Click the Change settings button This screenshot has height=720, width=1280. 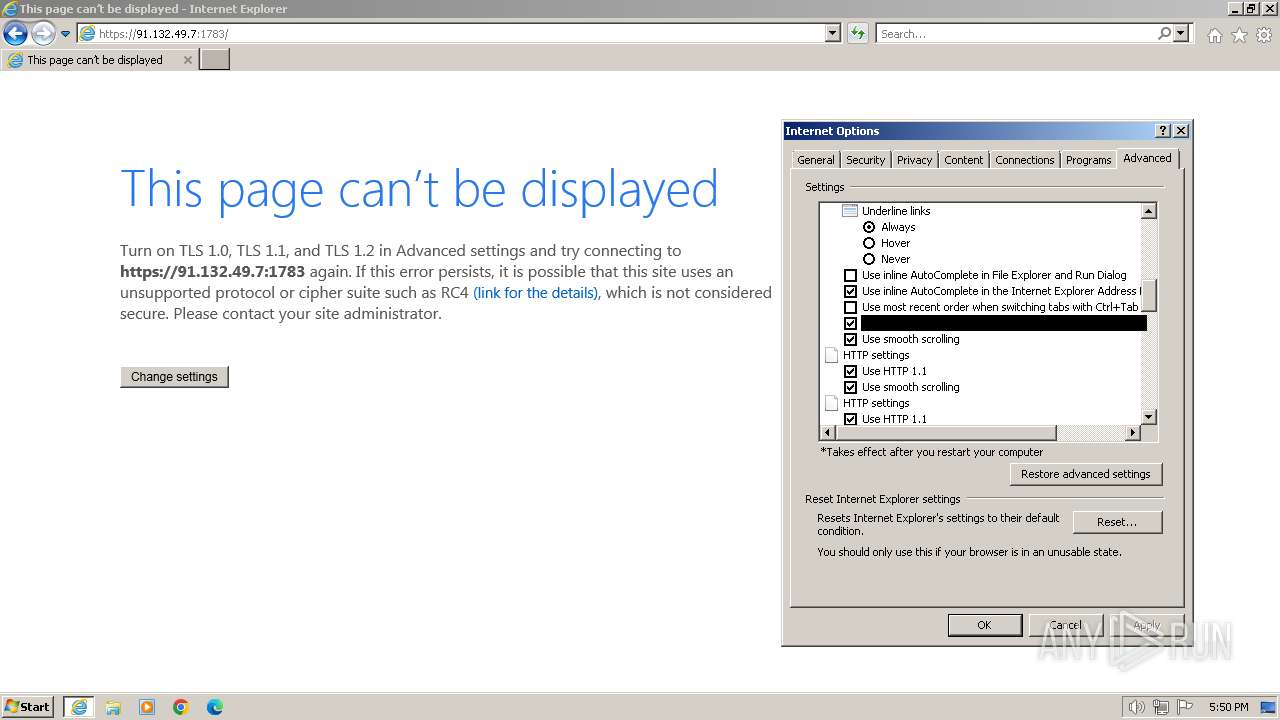coord(174,377)
